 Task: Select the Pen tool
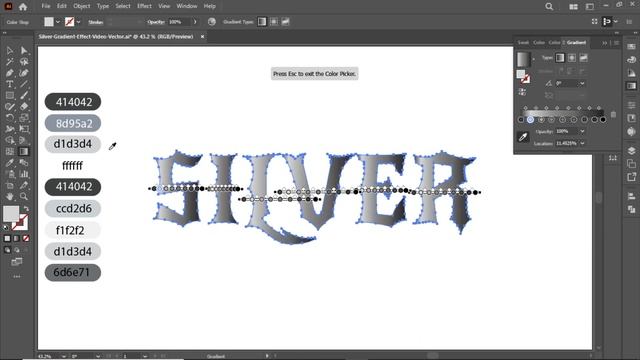pyautogui.click(x=10, y=73)
